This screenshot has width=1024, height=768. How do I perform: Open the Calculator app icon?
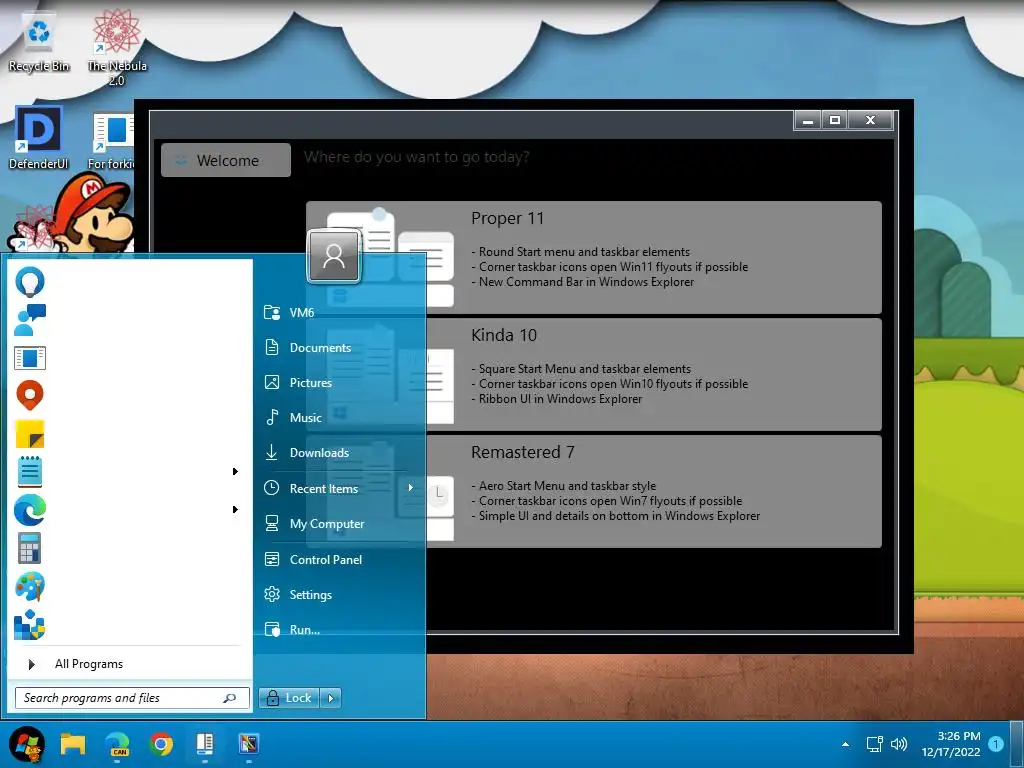[x=30, y=547]
